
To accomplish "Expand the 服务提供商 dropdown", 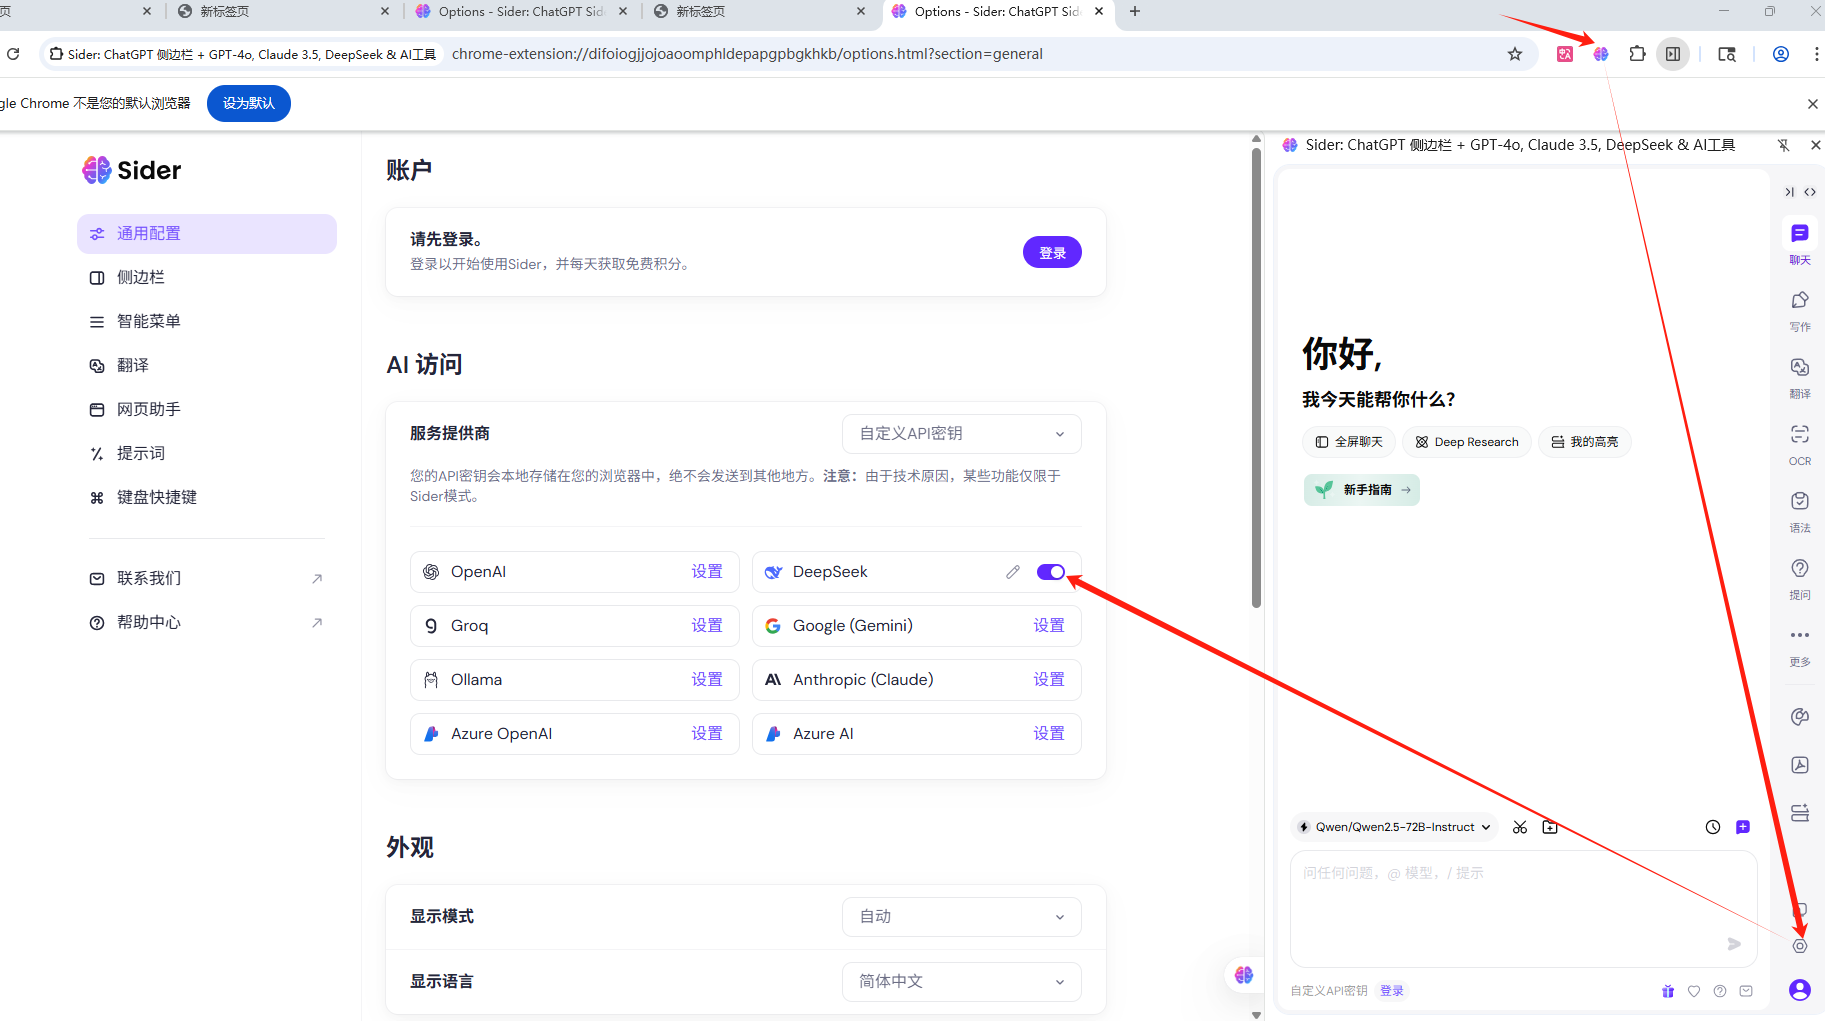I will click(962, 434).
